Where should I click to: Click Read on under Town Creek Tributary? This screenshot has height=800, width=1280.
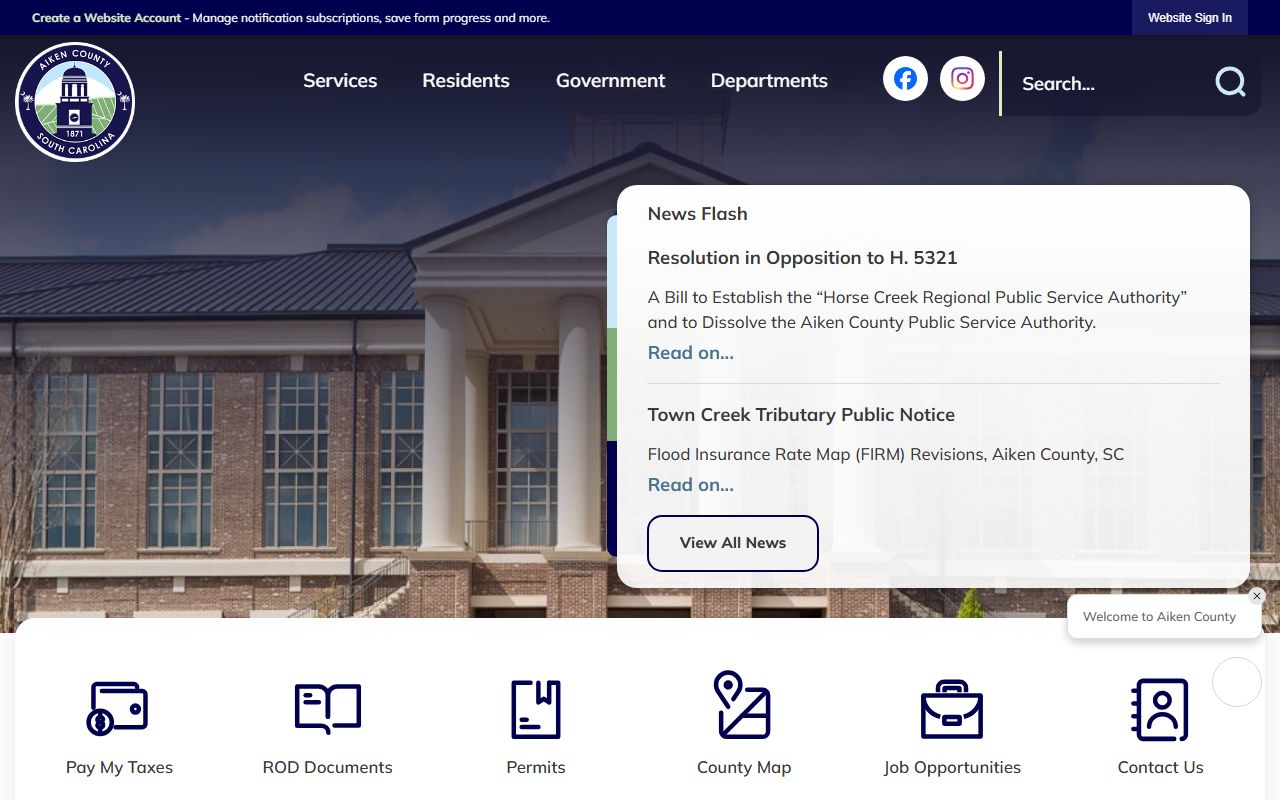691,484
